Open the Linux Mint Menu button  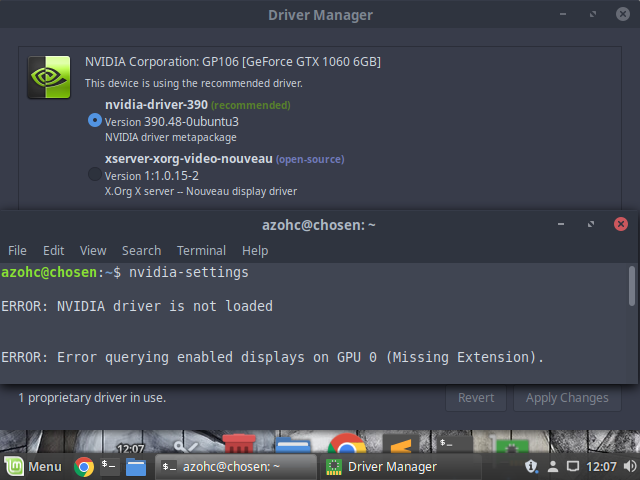[33, 467]
